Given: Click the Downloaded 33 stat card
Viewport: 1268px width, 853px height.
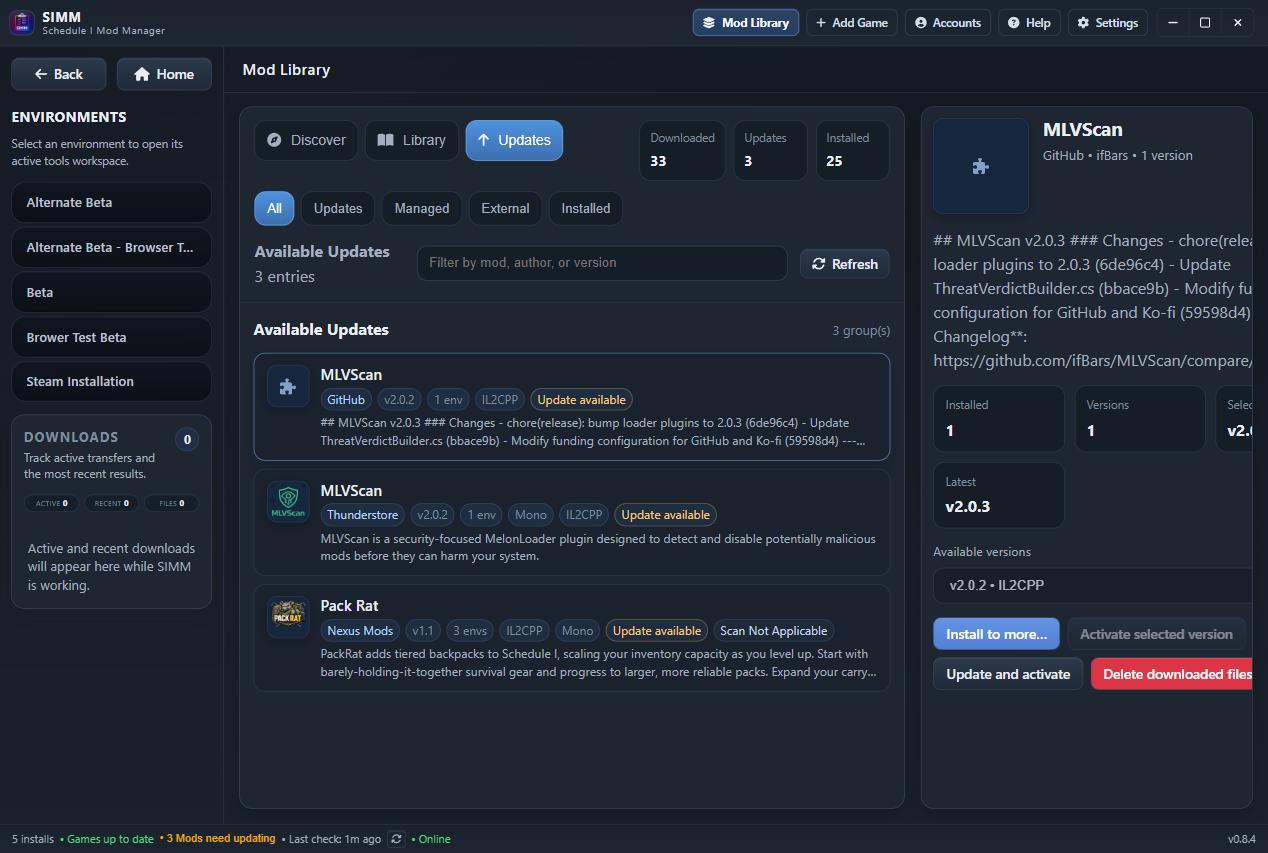Looking at the screenshot, I should click(682, 151).
